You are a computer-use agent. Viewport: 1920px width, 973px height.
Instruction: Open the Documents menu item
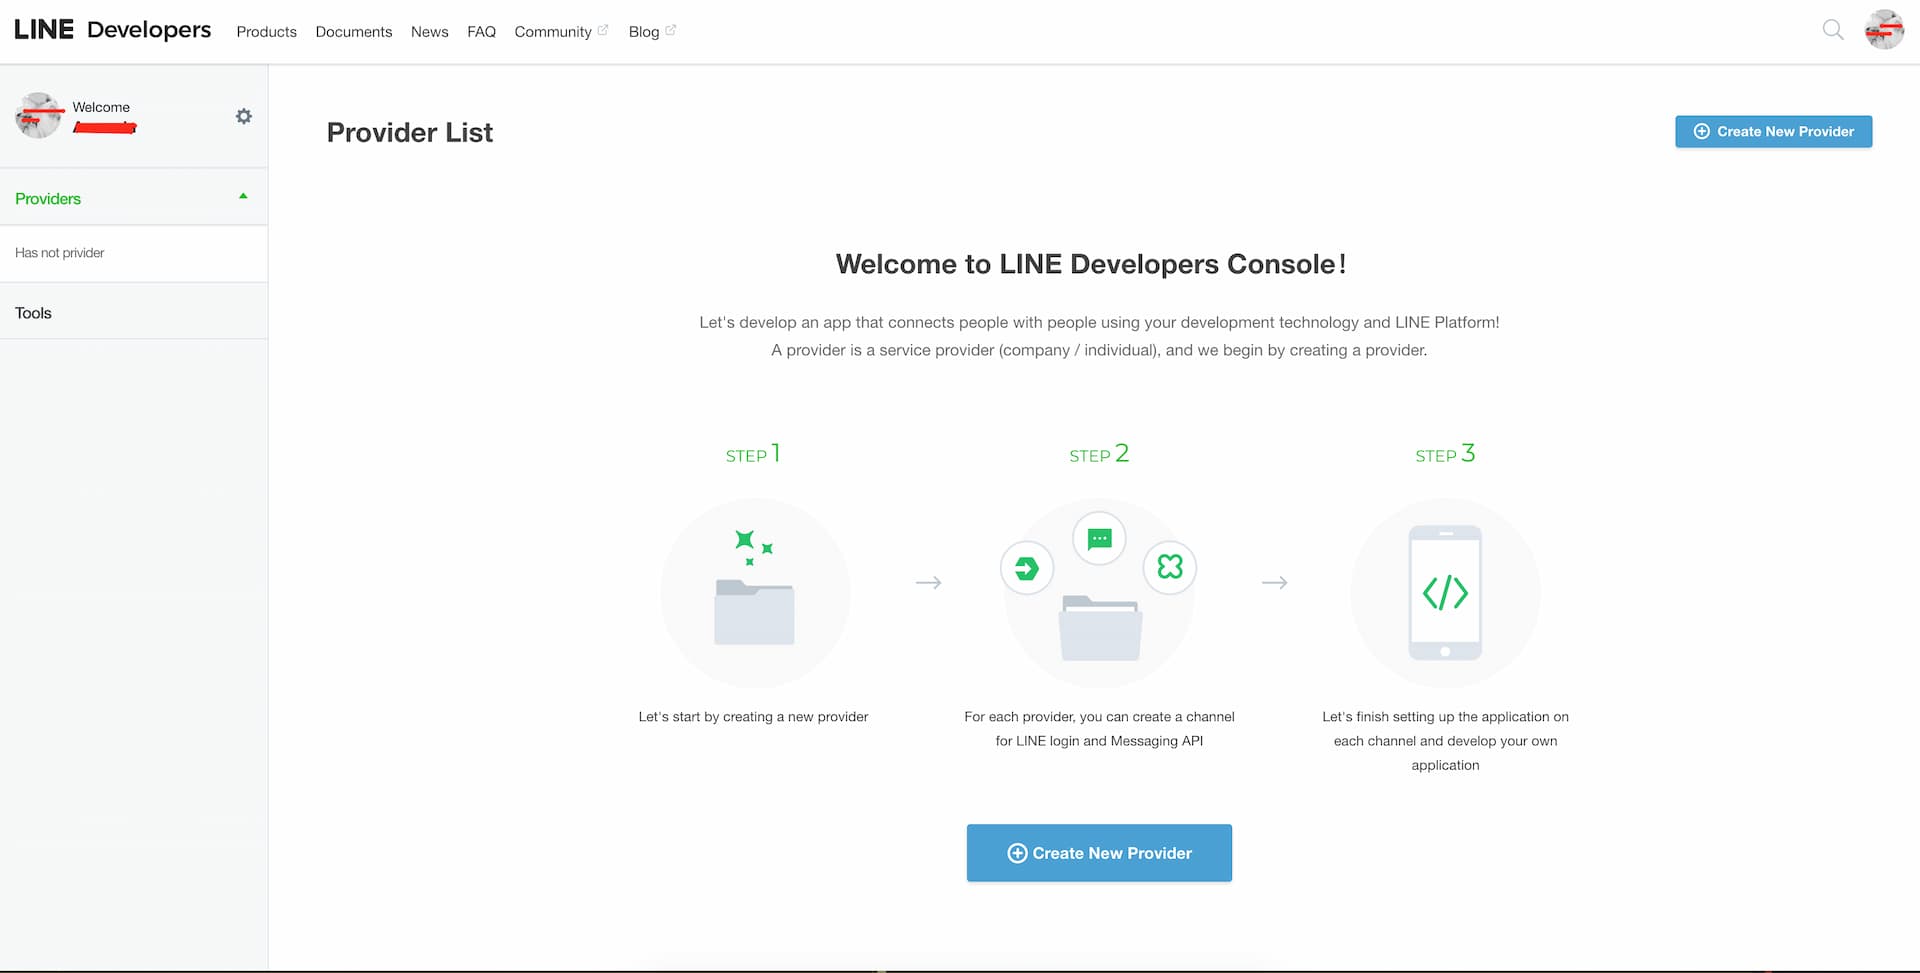point(354,32)
